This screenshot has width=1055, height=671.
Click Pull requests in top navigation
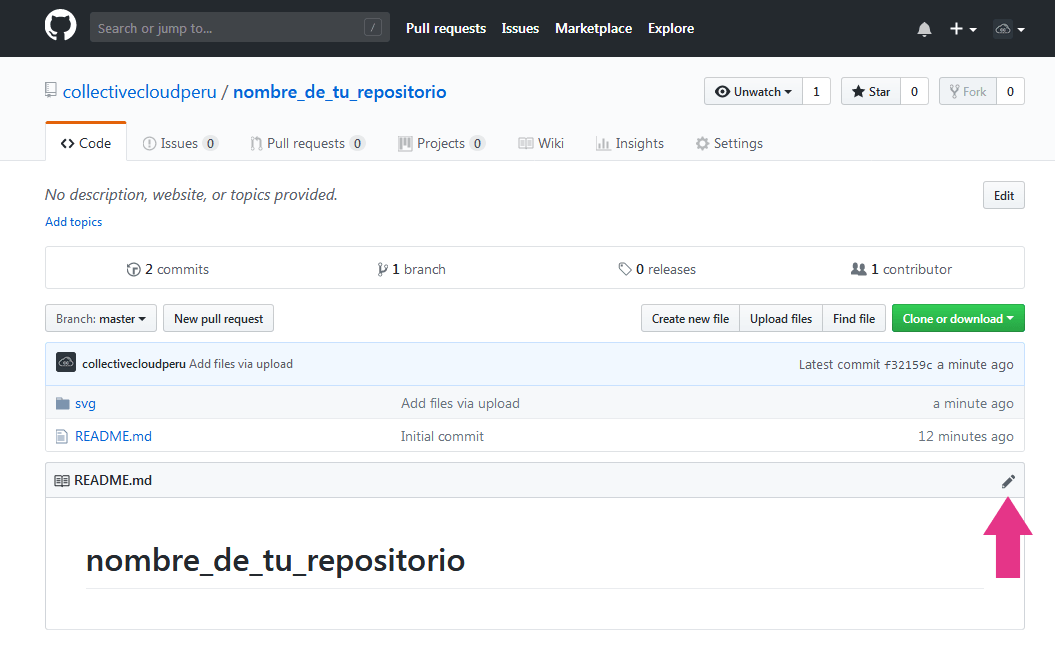click(445, 28)
